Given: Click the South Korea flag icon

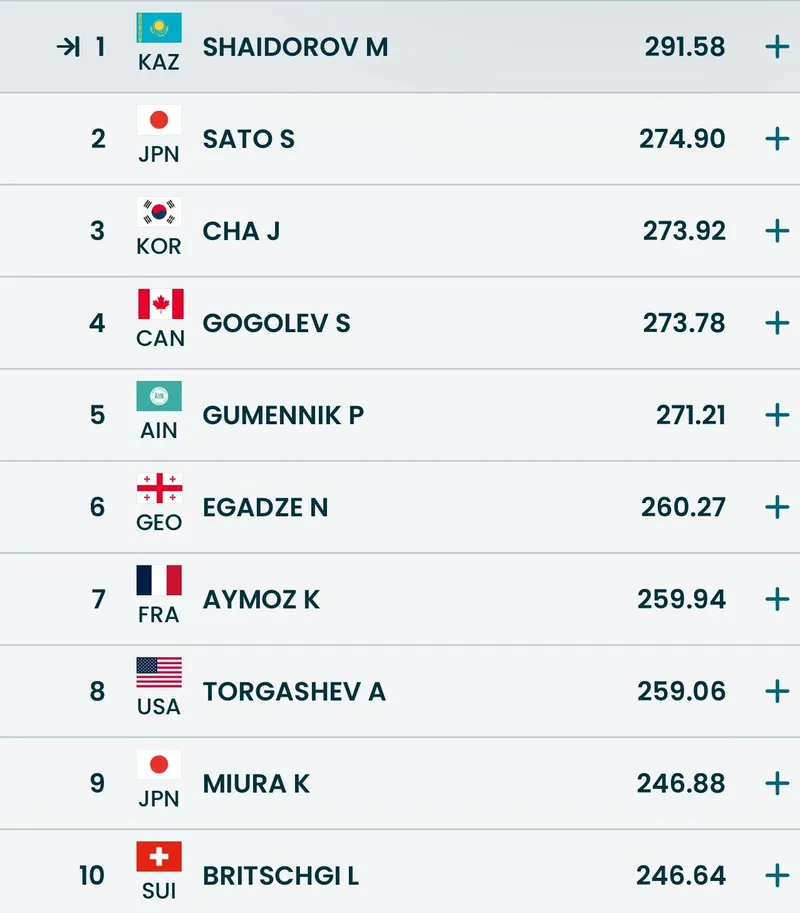Looking at the screenshot, I should [x=159, y=212].
